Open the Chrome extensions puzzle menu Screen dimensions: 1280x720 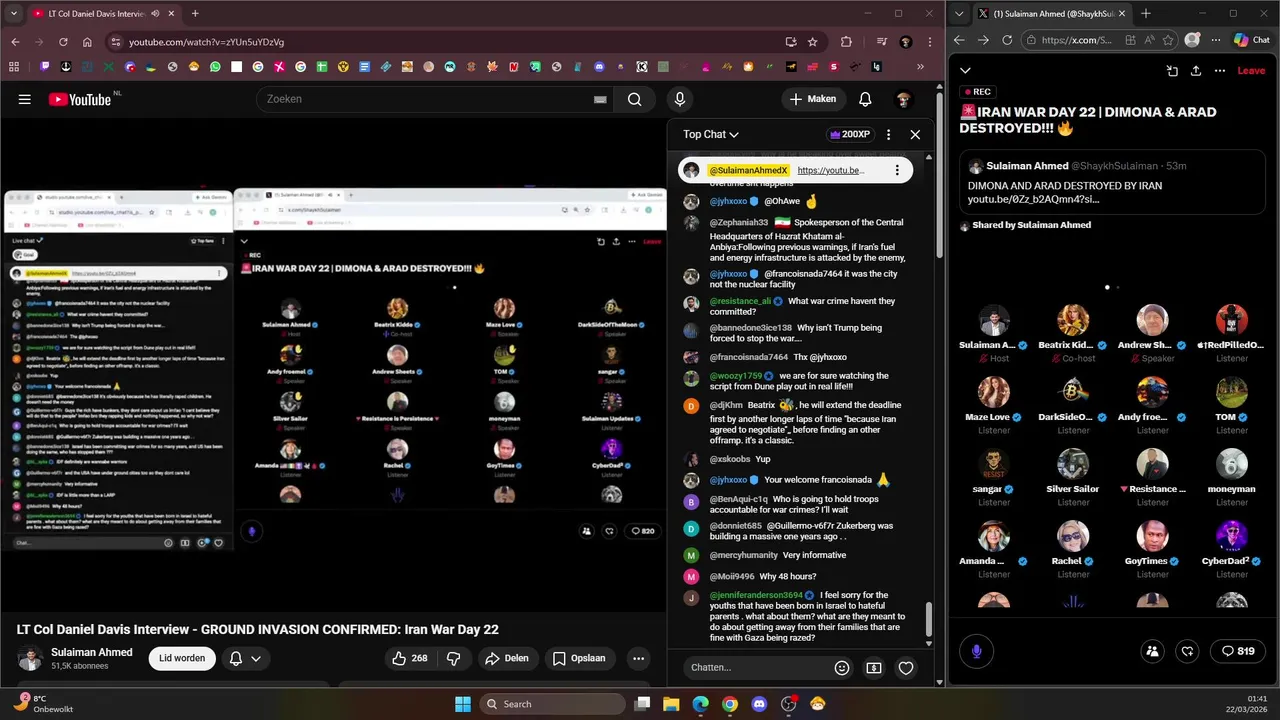846,42
